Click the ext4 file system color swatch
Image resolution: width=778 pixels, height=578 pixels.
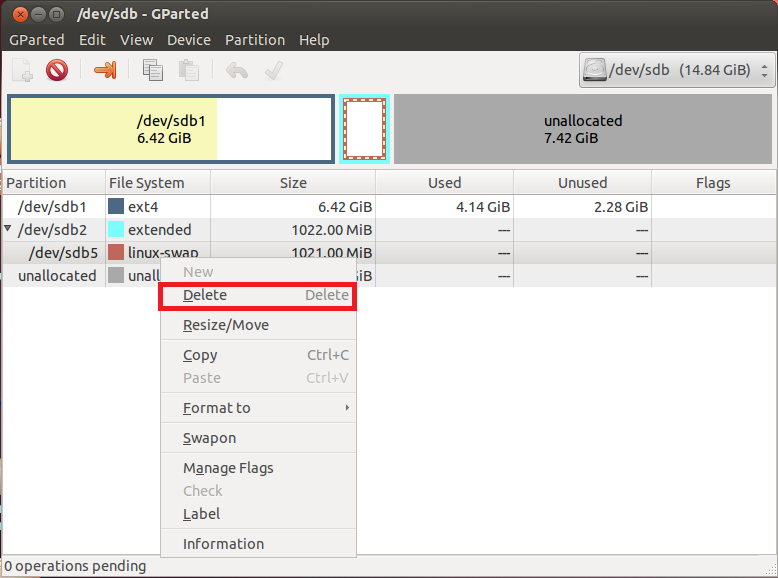[116, 207]
